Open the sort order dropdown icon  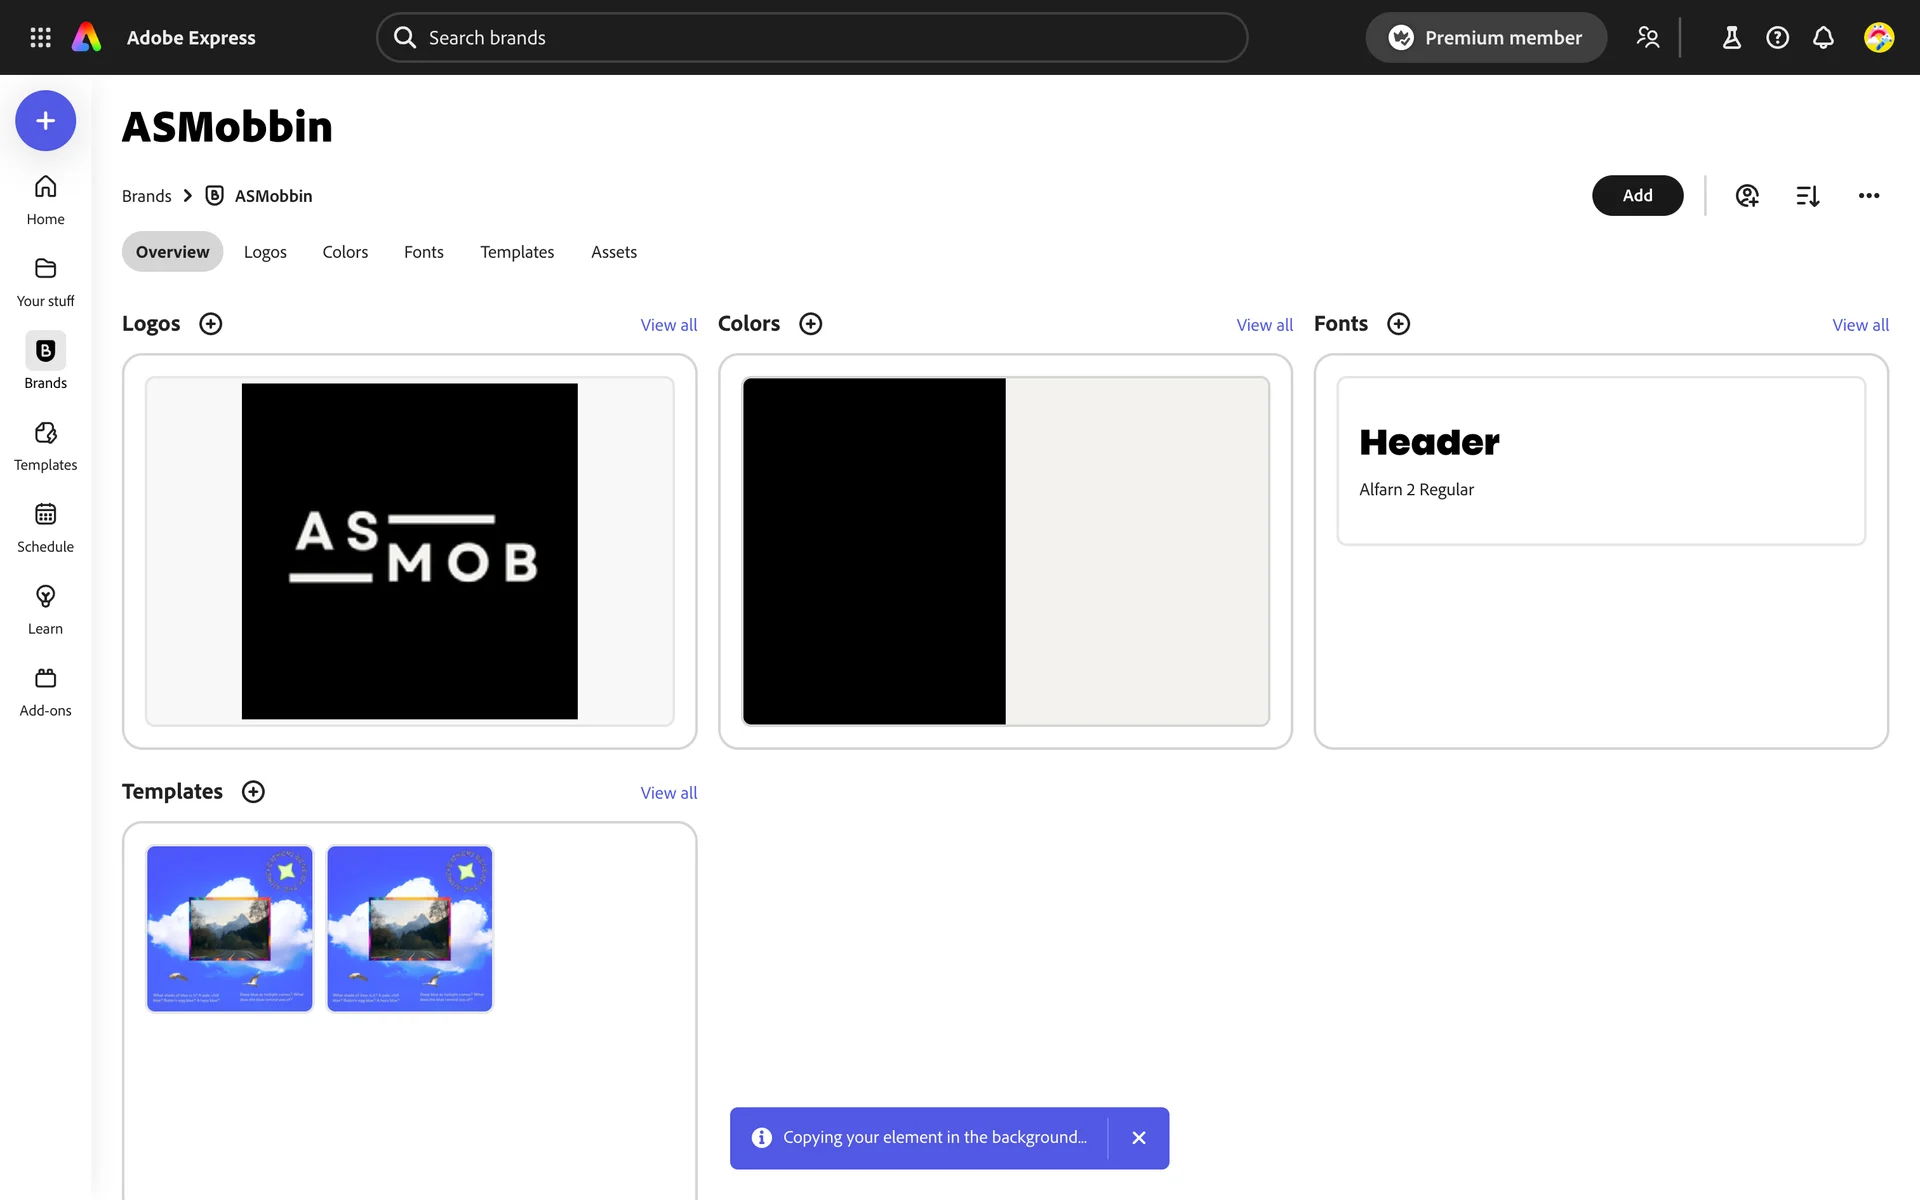(1807, 196)
